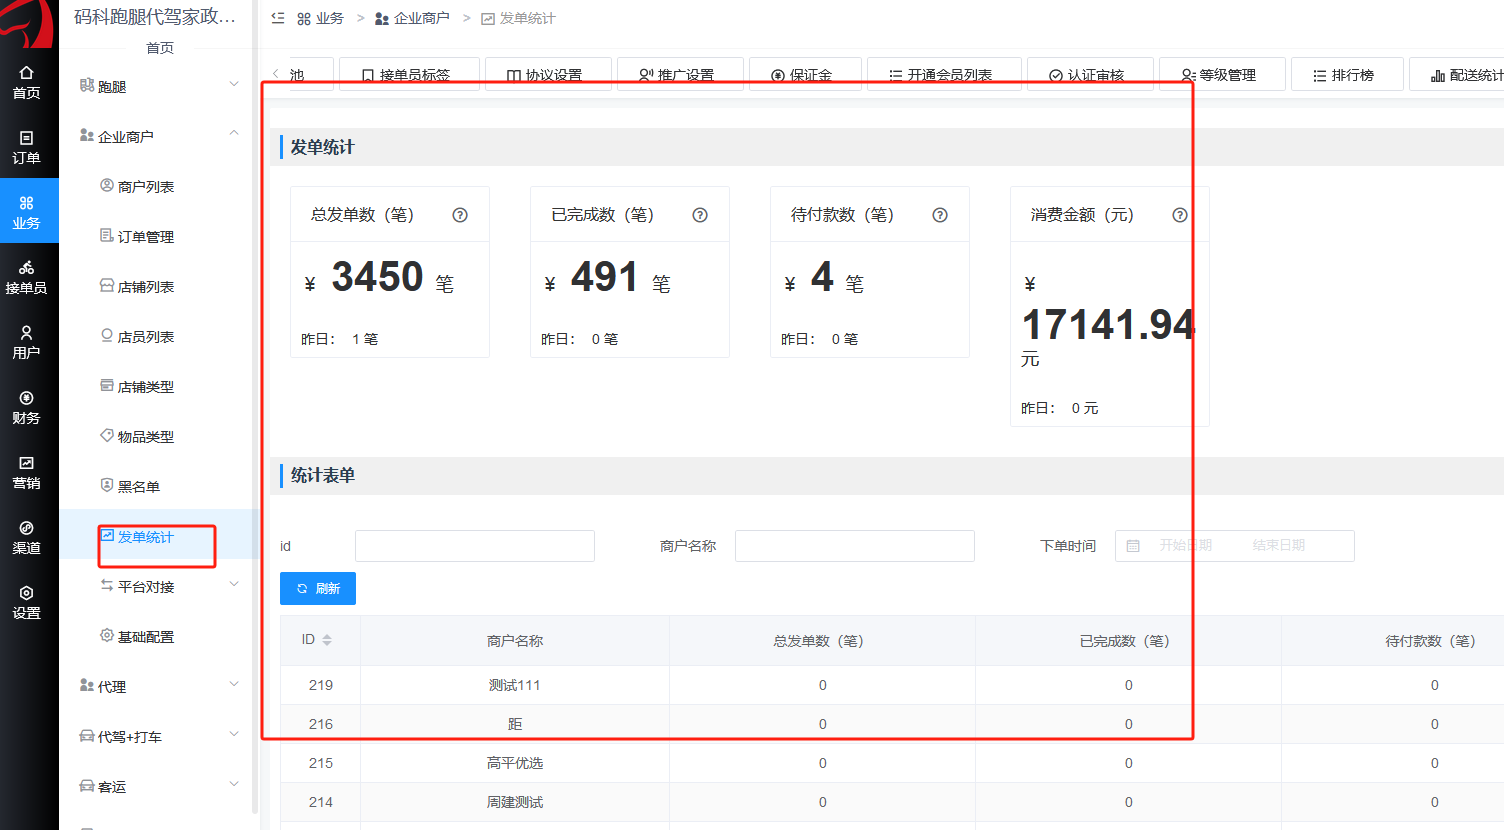Open the 首页 home icon in sidebar
The width and height of the screenshot is (1504, 830).
click(x=26, y=82)
